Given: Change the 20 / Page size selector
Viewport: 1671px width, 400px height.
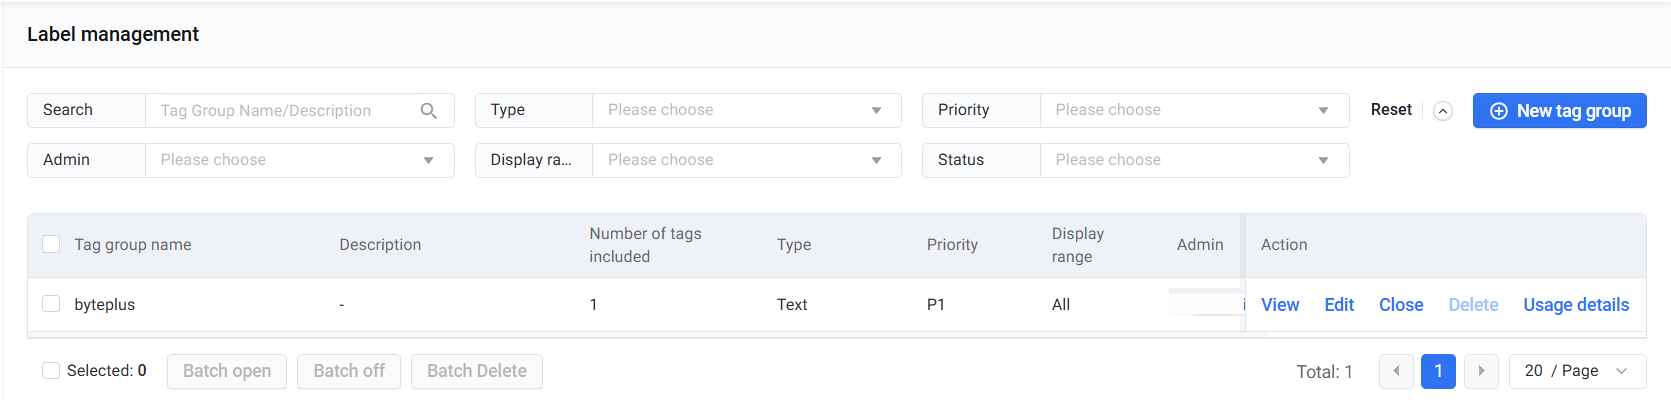Looking at the screenshot, I should coord(1576,371).
